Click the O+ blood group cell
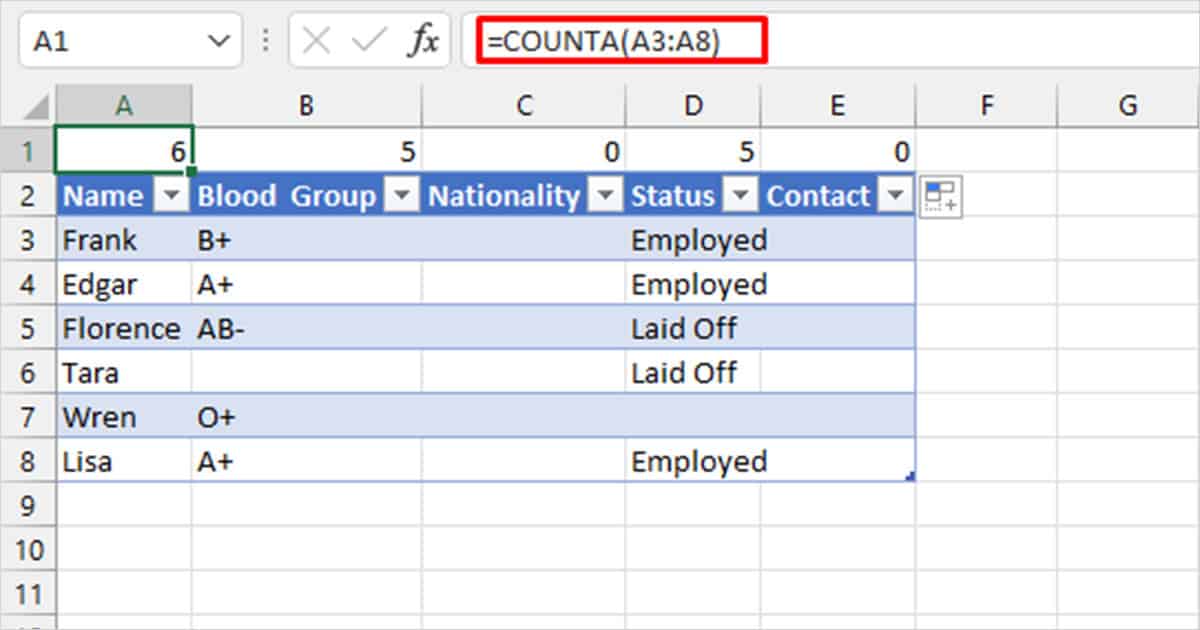This screenshot has width=1200, height=630. click(306, 416)
